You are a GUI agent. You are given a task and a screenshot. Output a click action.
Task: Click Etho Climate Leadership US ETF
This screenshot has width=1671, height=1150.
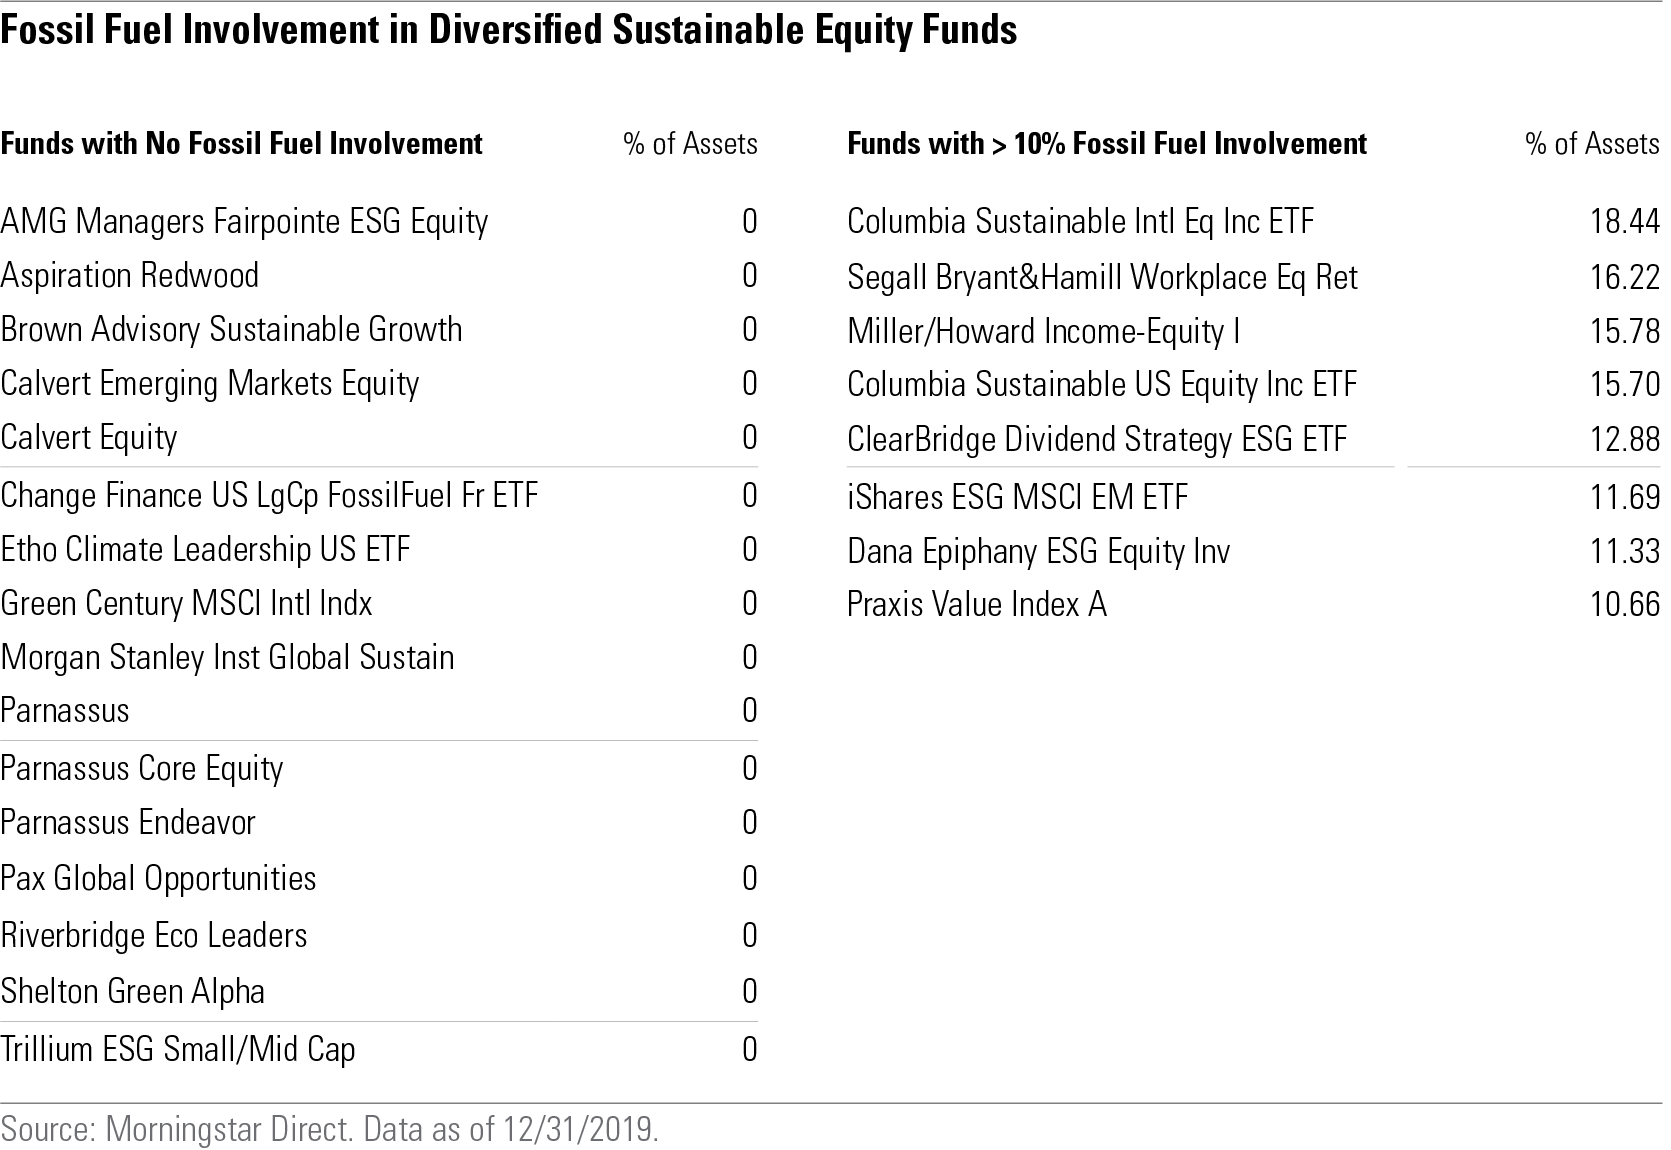point(205,549)
